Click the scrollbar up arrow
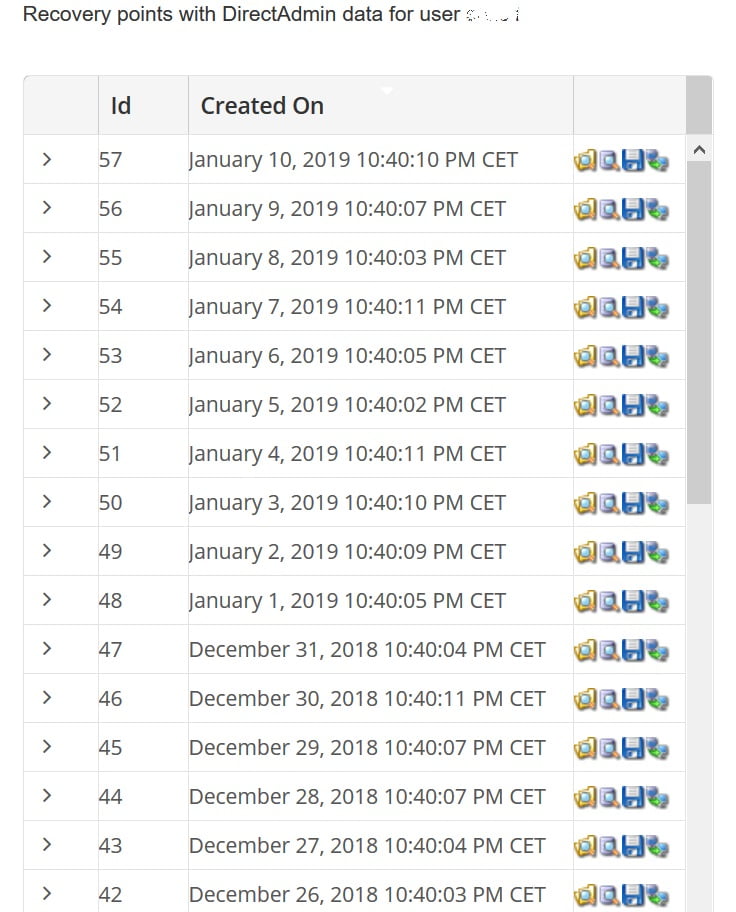Image resolution: width=736 pixels, height=912 pixels. click(699, 150)
